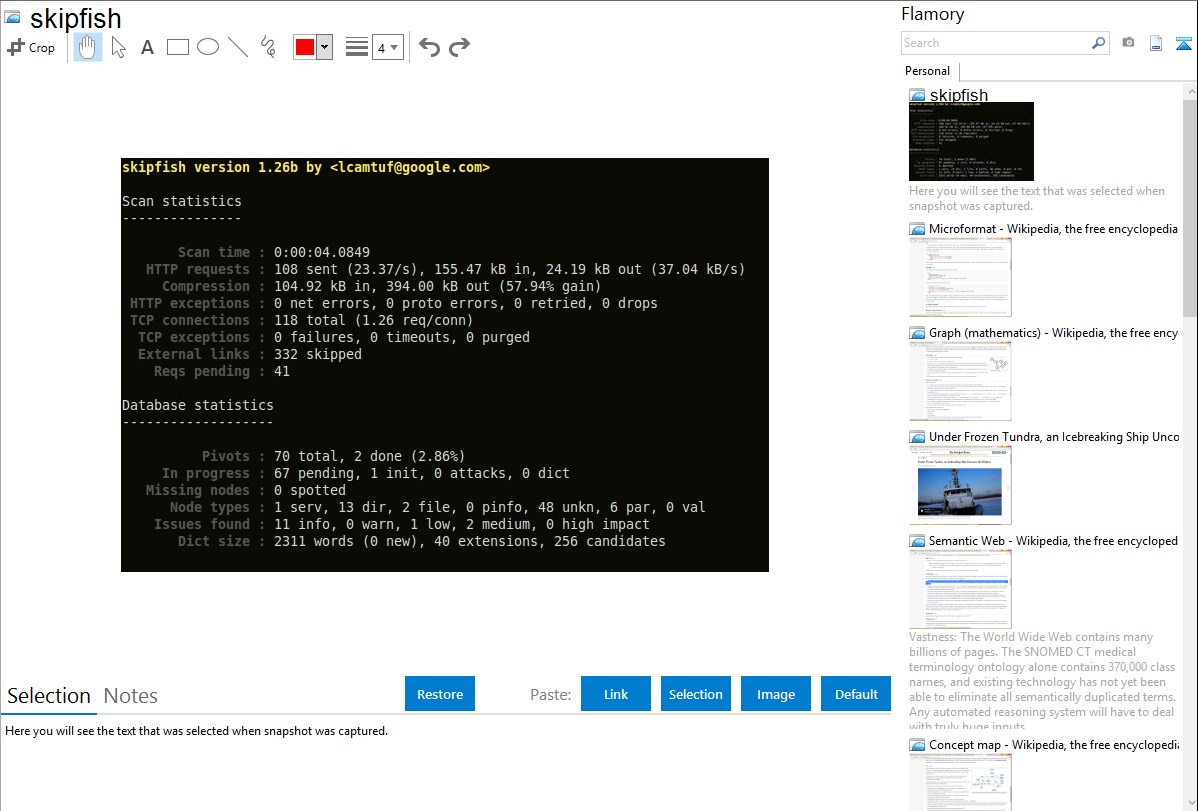Screen dimensions: 1198x811
Task: Select the straight line tool
Action: point(238,47)
